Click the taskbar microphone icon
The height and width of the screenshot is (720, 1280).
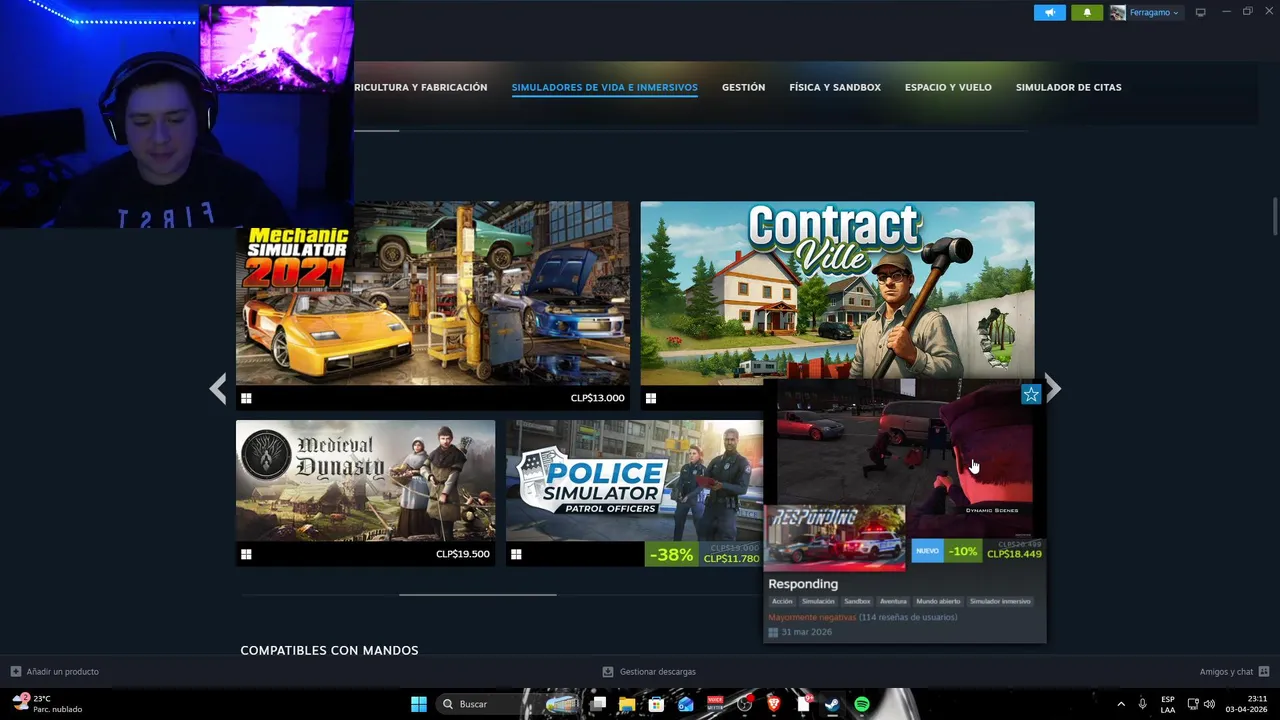click(1142, 704)
